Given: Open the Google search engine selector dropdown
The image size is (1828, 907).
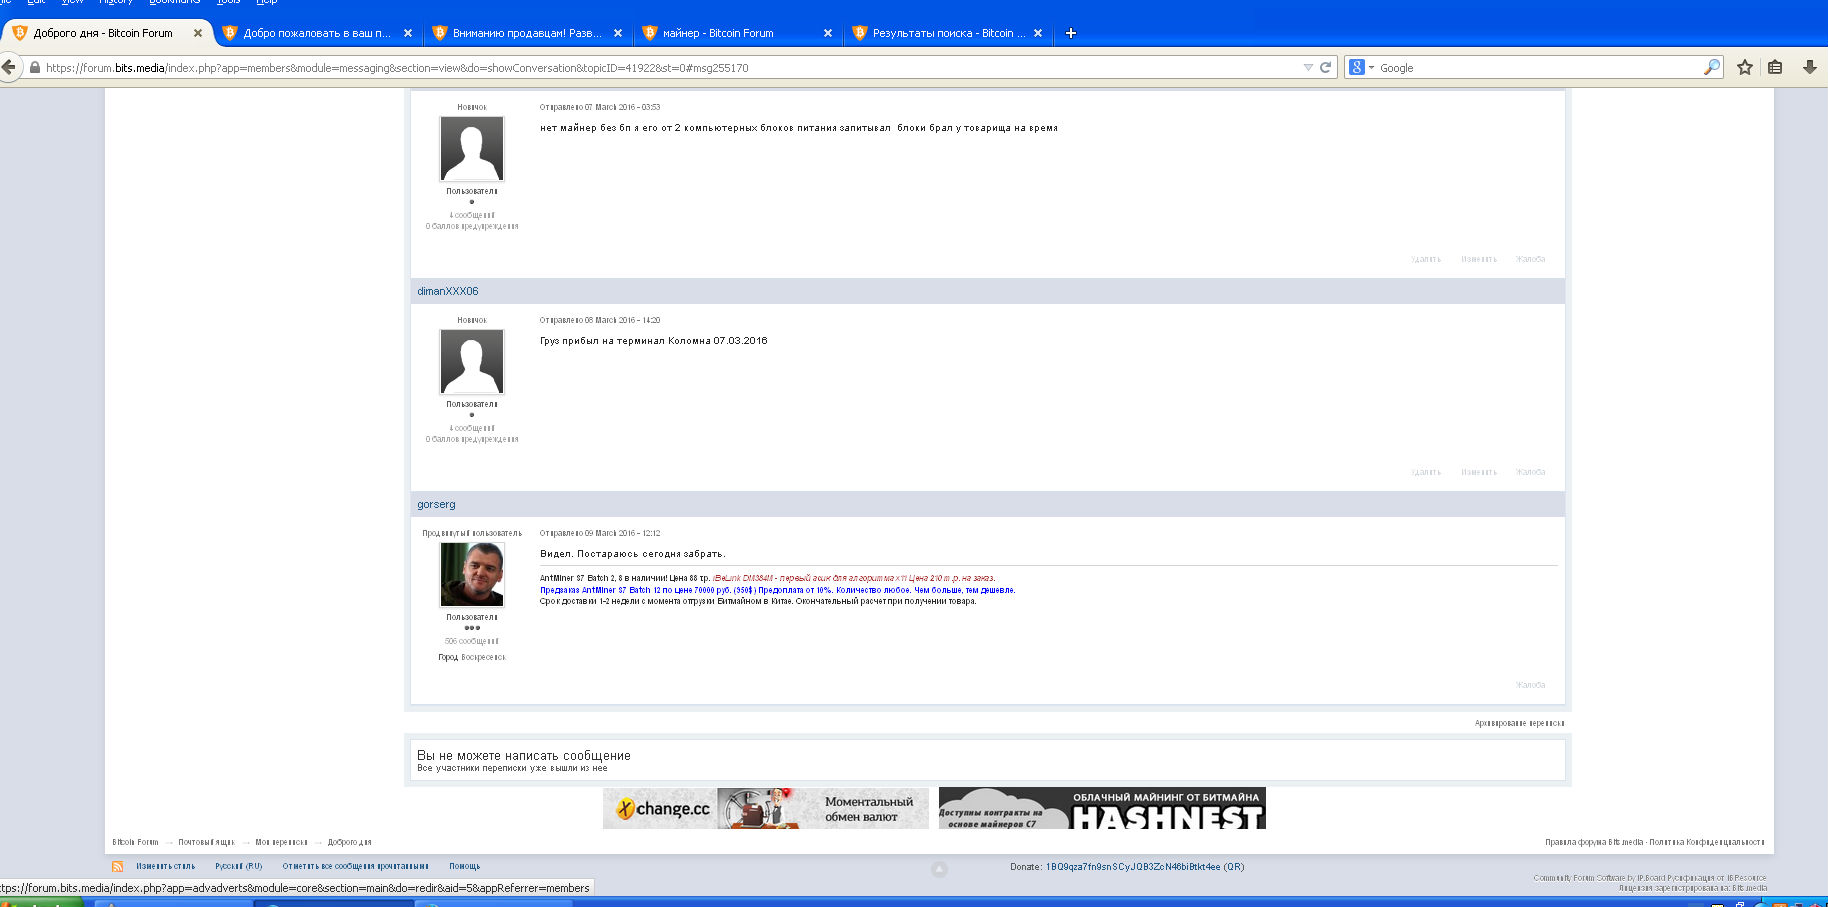Looking at the screenshot, I should pos(1361,67).
